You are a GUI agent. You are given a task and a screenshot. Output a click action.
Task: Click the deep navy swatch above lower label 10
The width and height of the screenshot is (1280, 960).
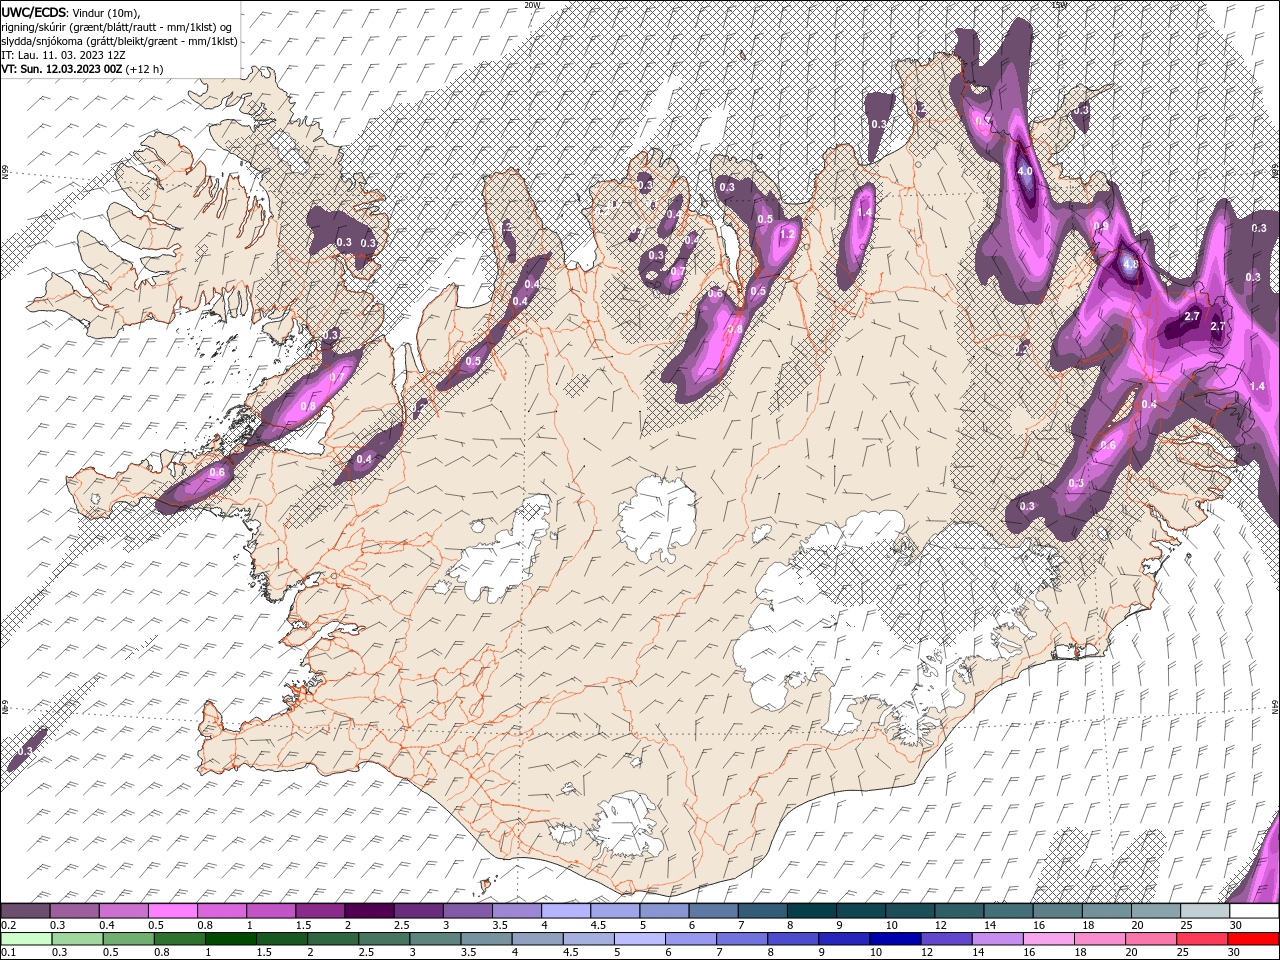(x=894, y=939)
